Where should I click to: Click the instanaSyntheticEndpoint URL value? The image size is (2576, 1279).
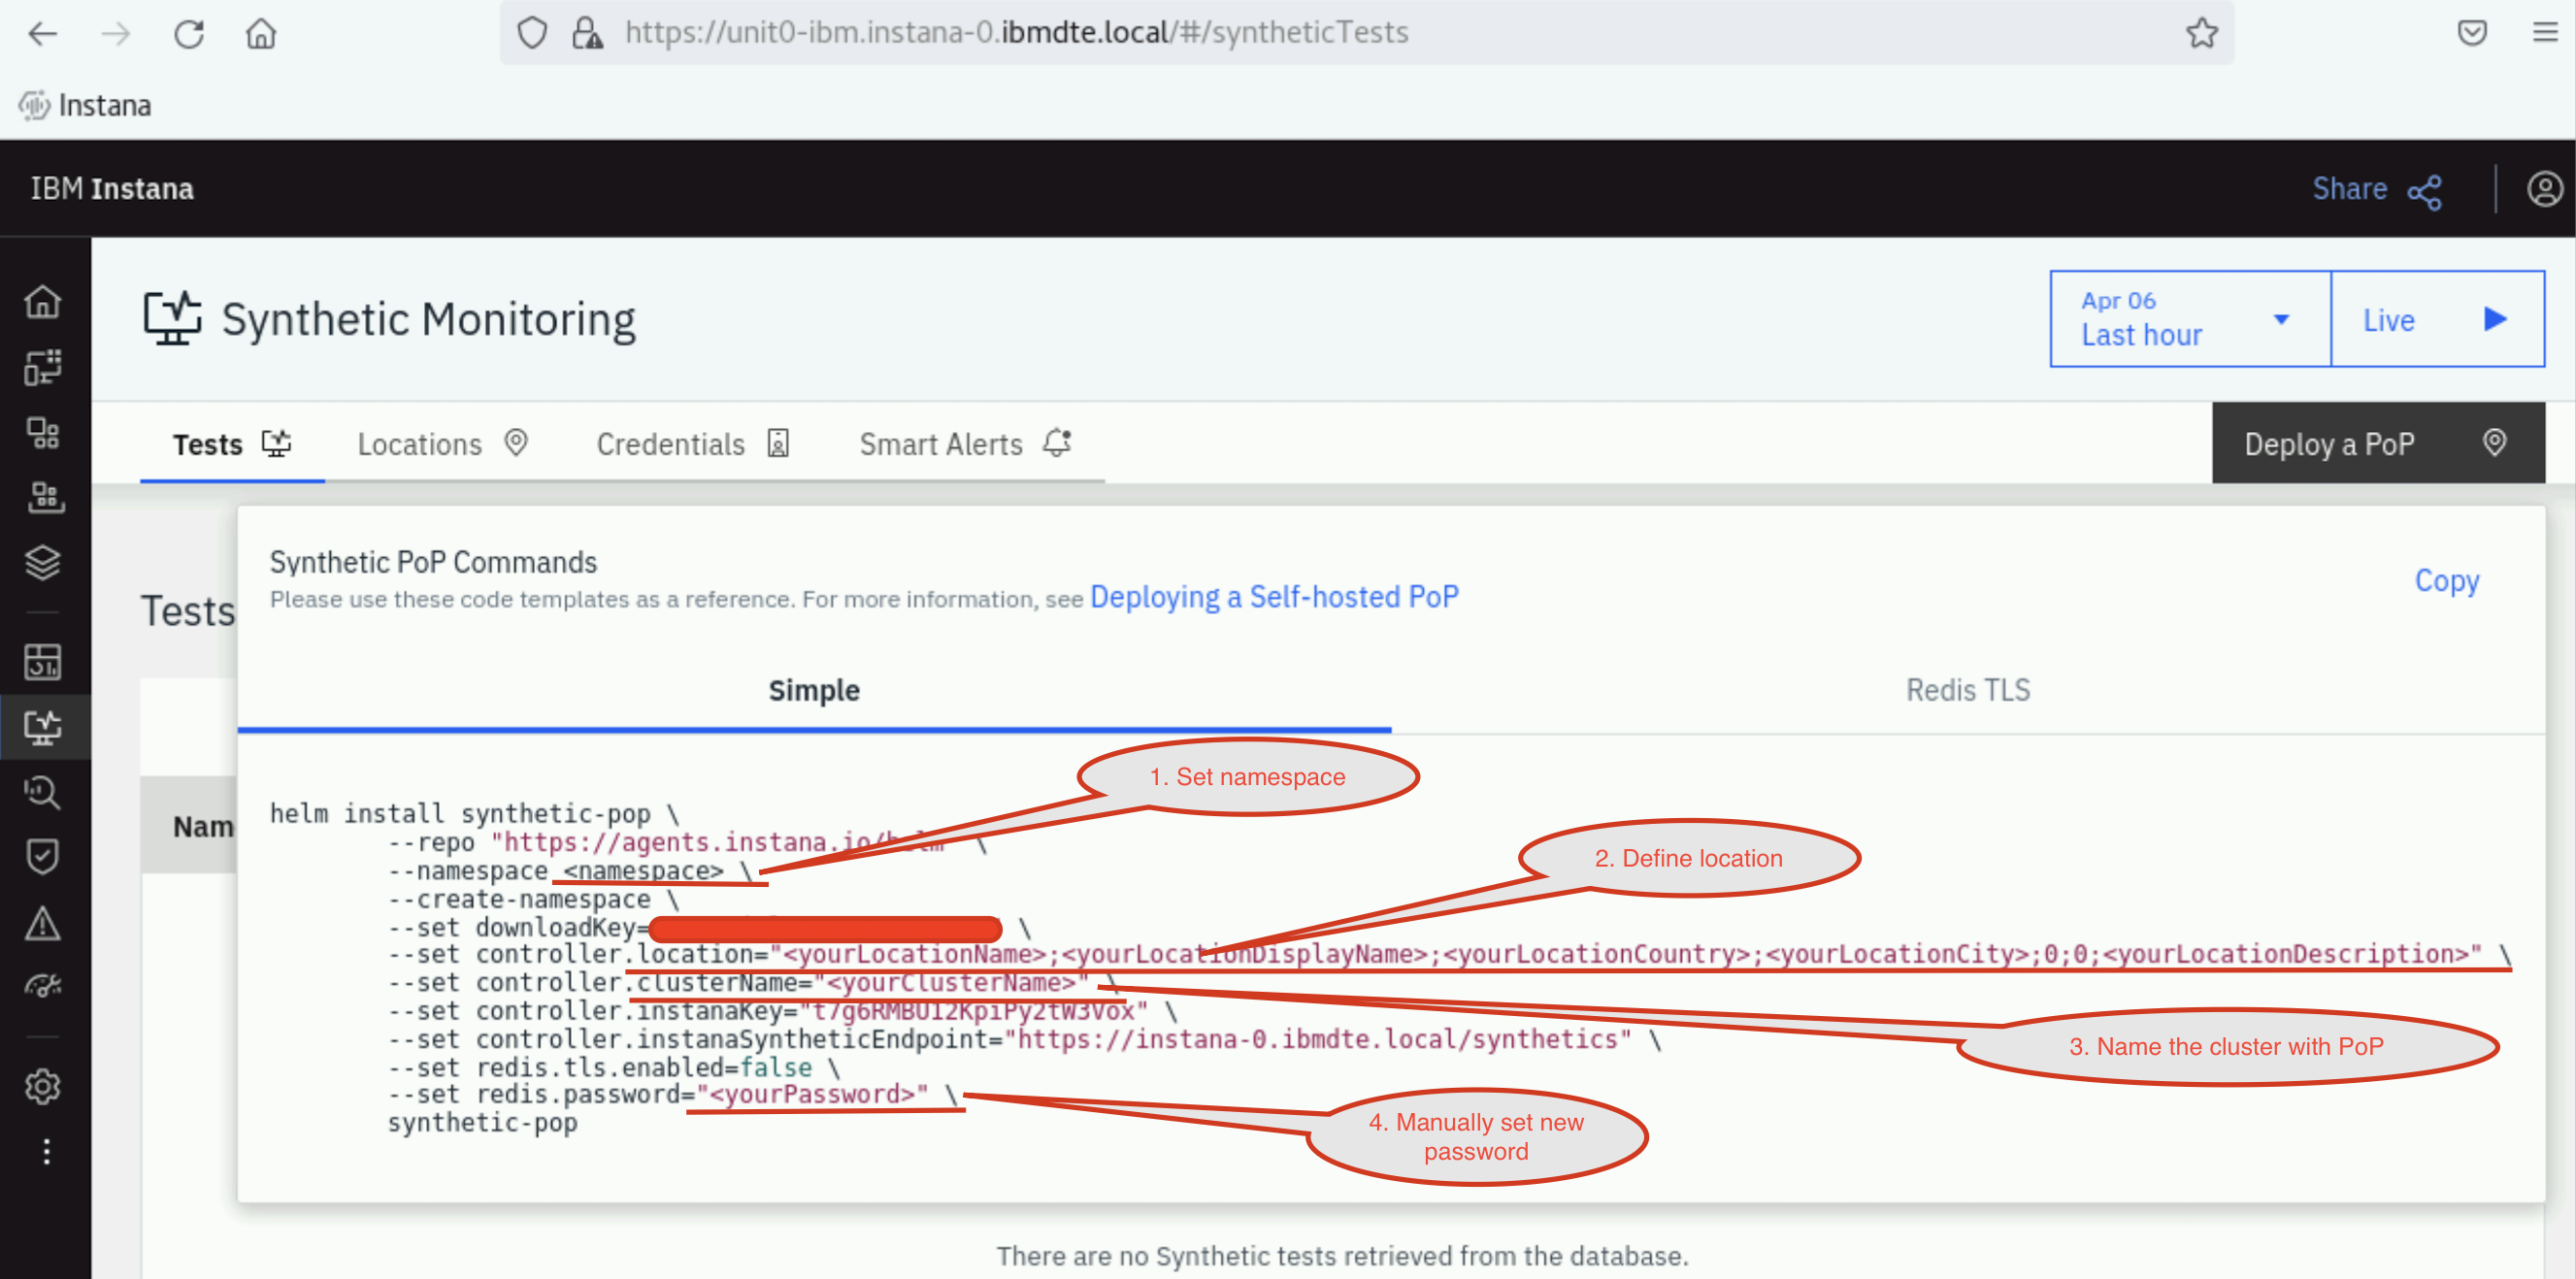pyautogui.click(x=1319, y=1039)
